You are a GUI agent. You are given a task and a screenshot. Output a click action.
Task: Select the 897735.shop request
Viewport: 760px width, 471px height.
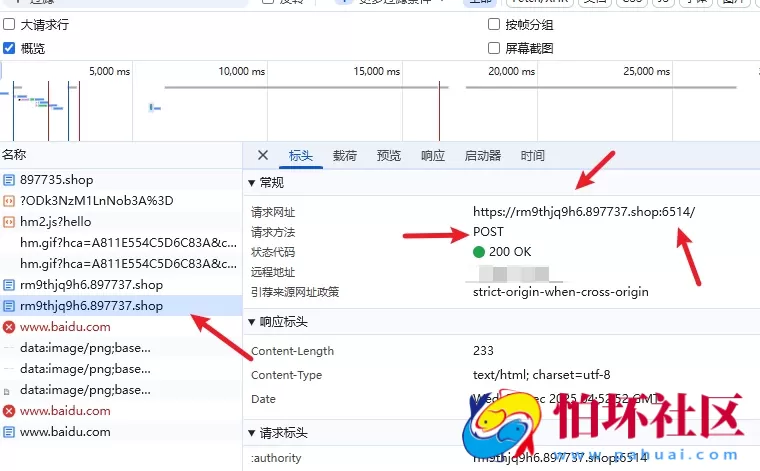point(121,180)
